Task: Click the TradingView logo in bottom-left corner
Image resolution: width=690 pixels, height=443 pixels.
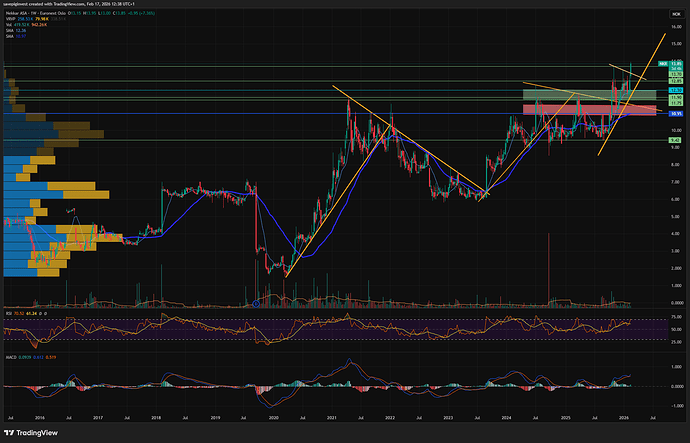Action: click(28, 431)
